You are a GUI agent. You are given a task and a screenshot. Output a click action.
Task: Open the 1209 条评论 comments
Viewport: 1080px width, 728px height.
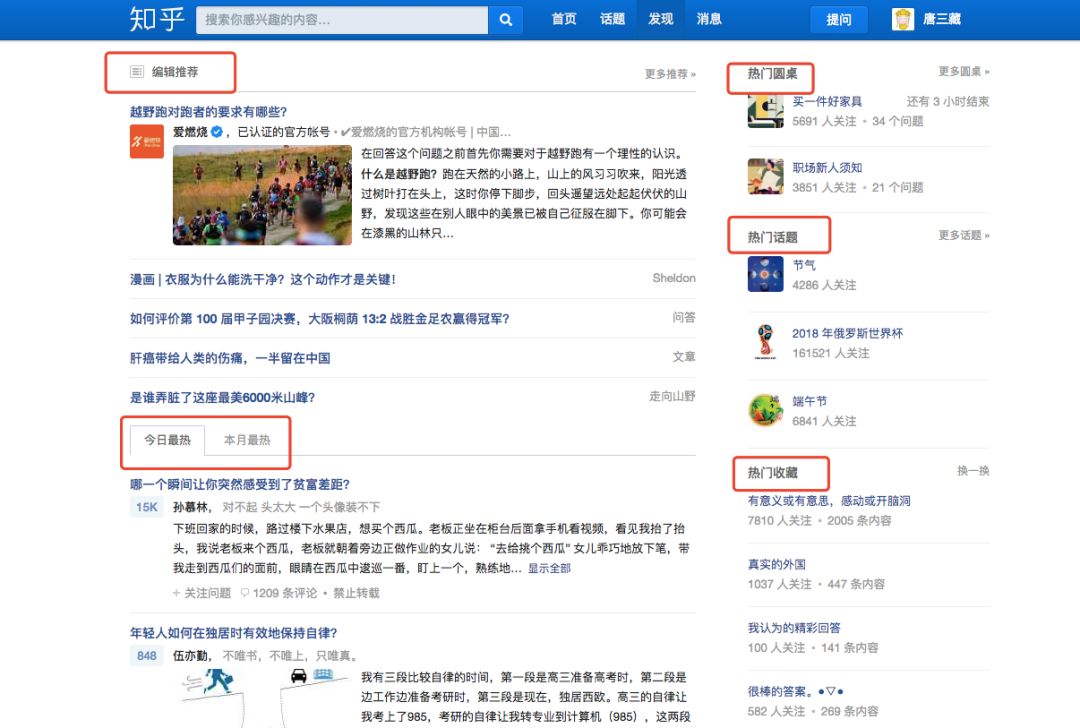click(x=279, y=593)
